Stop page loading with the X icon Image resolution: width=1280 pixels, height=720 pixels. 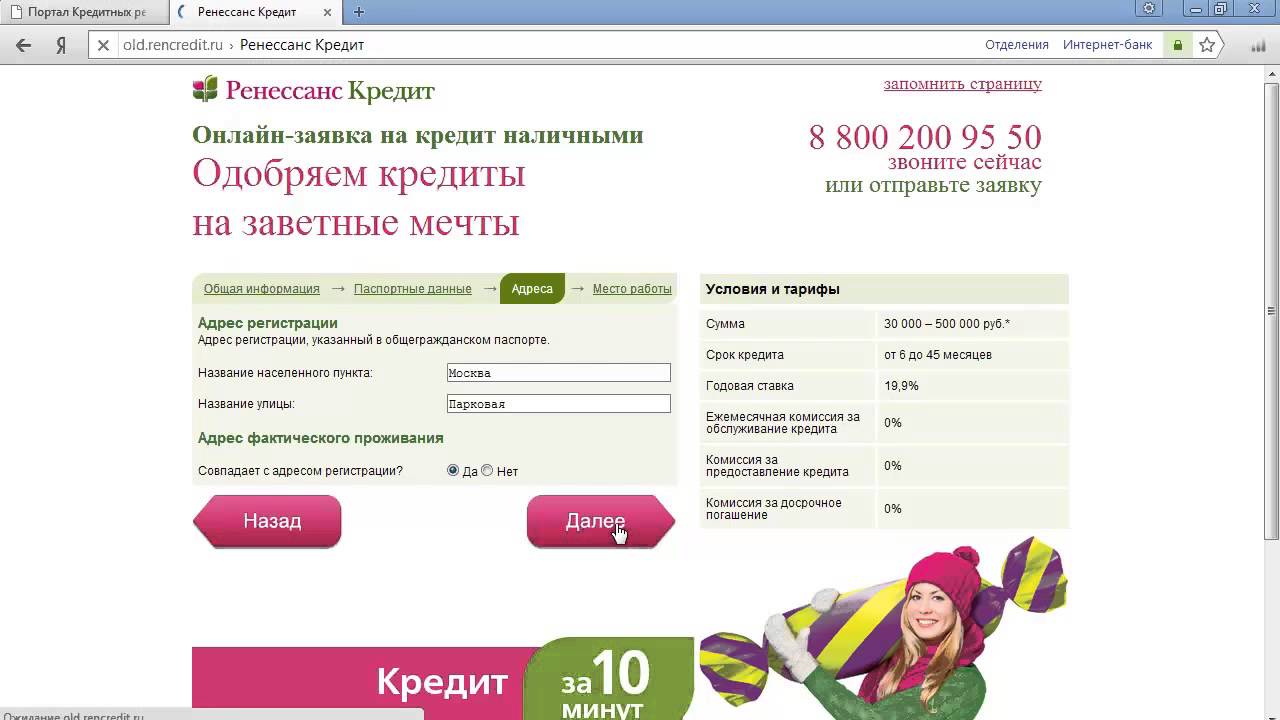[102, 45]
